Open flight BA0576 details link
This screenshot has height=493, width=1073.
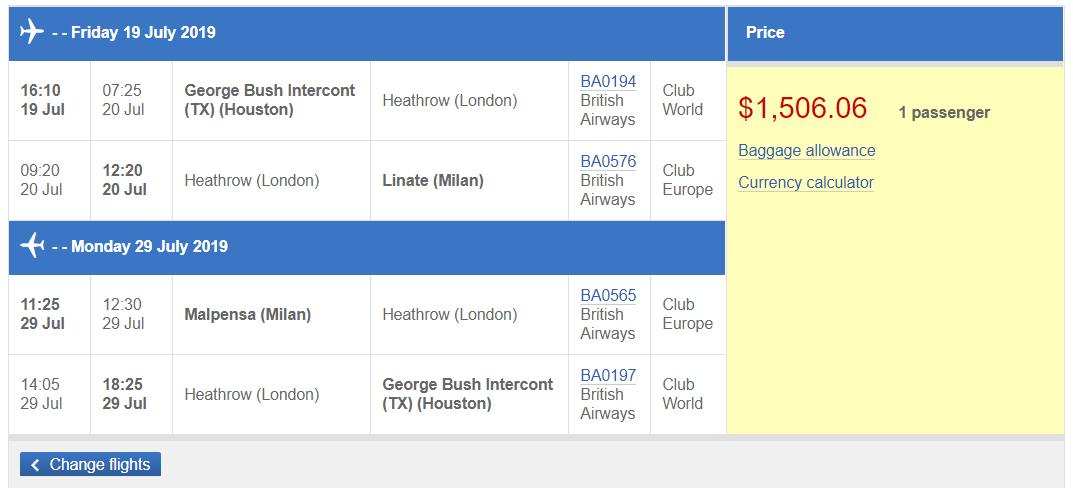coord(608,161)
